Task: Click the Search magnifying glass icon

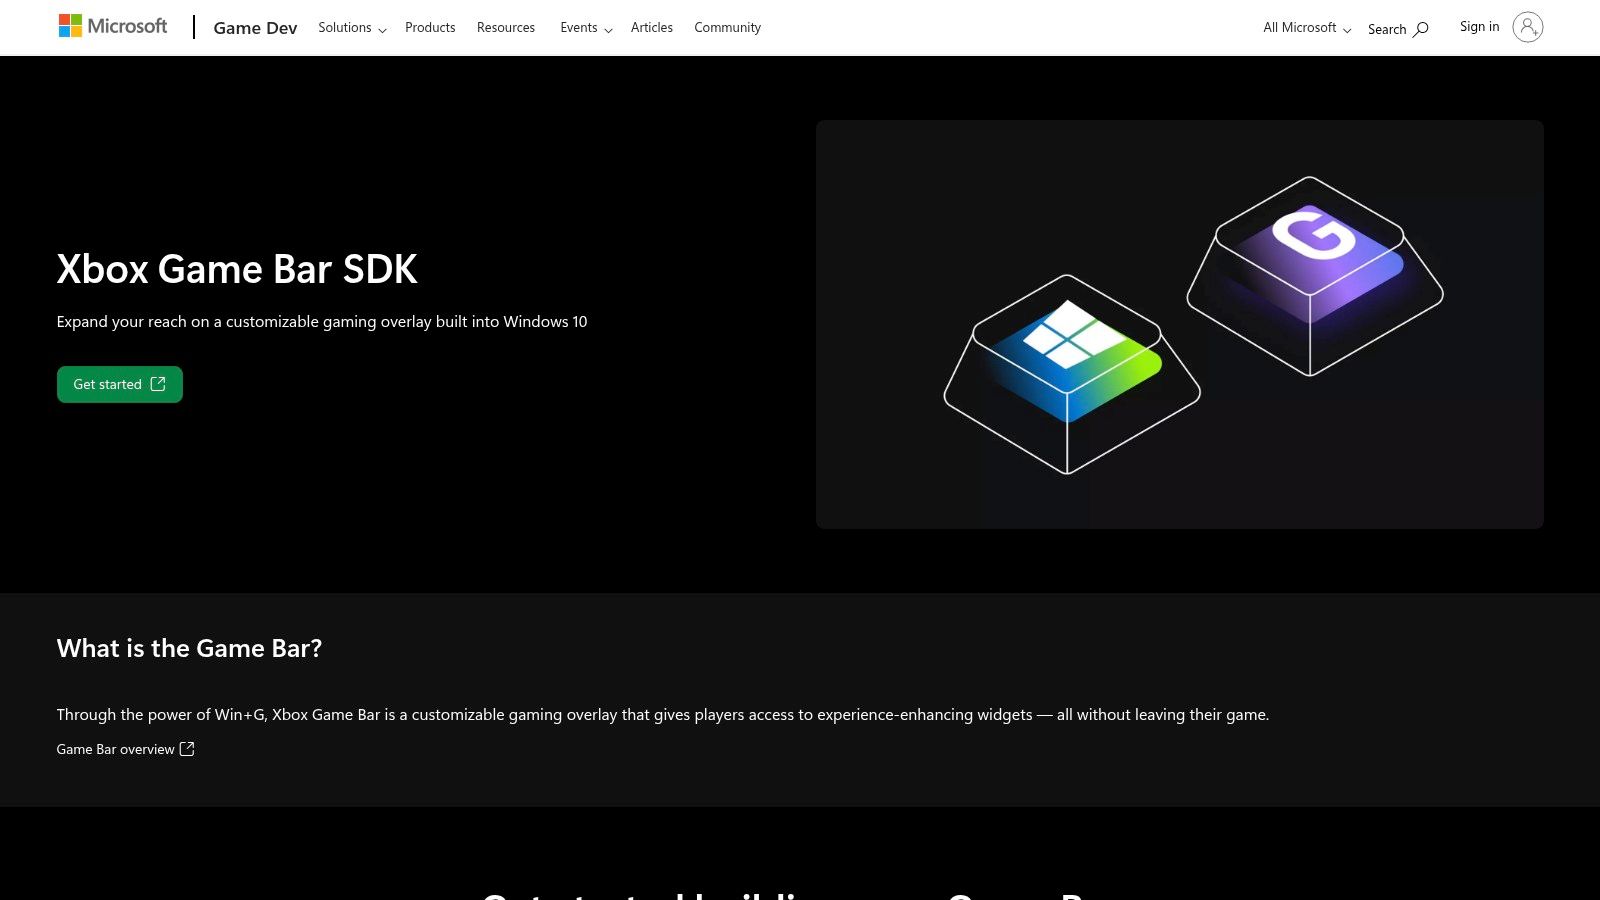Action: tap(1421, 29)
